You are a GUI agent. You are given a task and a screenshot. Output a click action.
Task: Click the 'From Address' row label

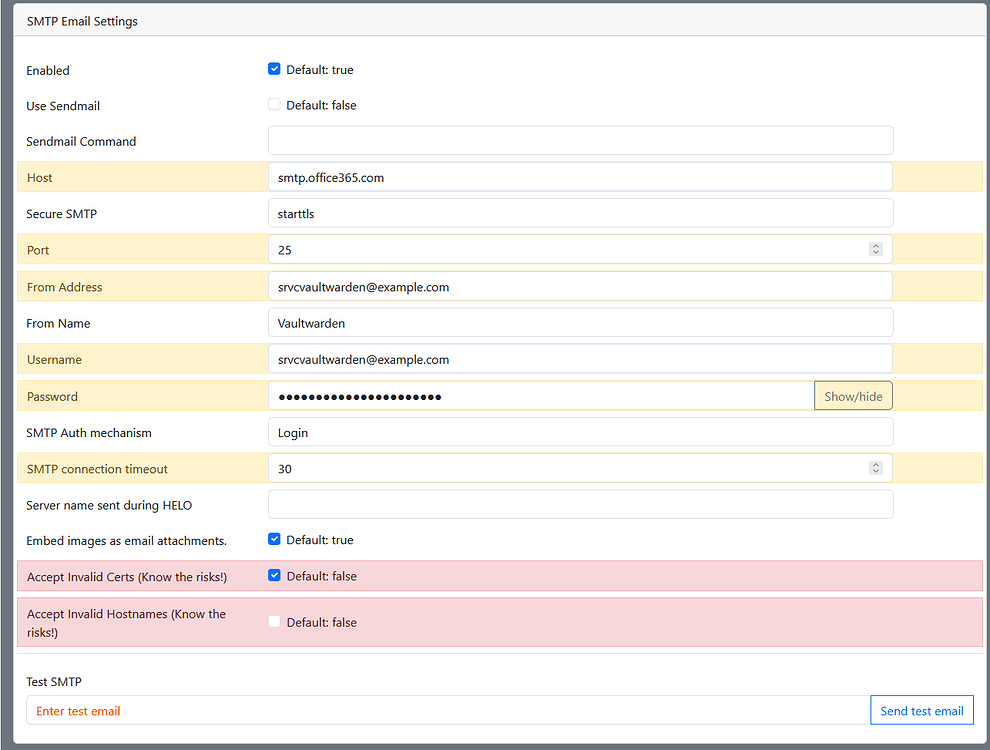64,287
